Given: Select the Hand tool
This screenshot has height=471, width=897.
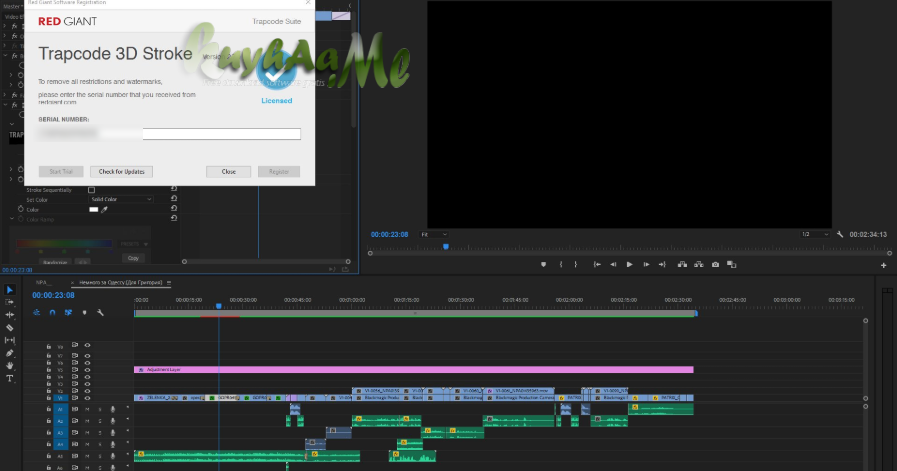Looking at the screenshot, I should (x=10, y=366).
